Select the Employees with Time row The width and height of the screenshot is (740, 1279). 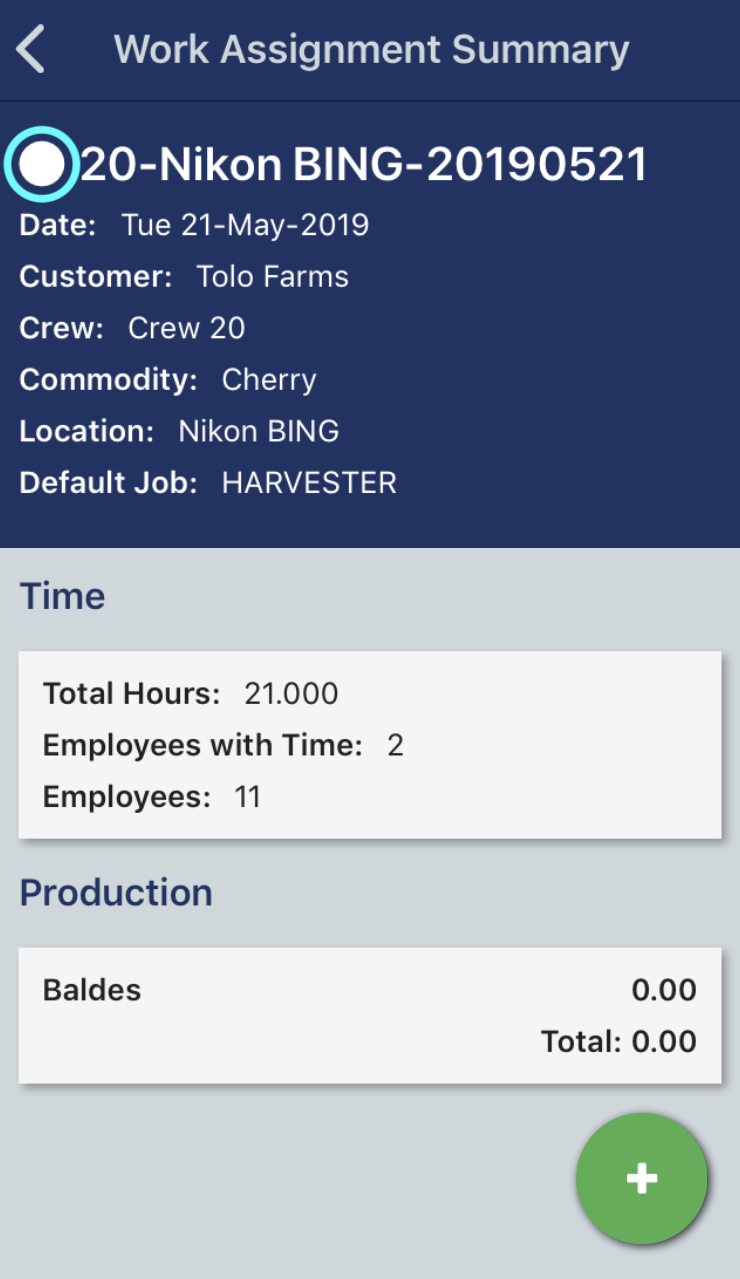(x=222, y=745)
